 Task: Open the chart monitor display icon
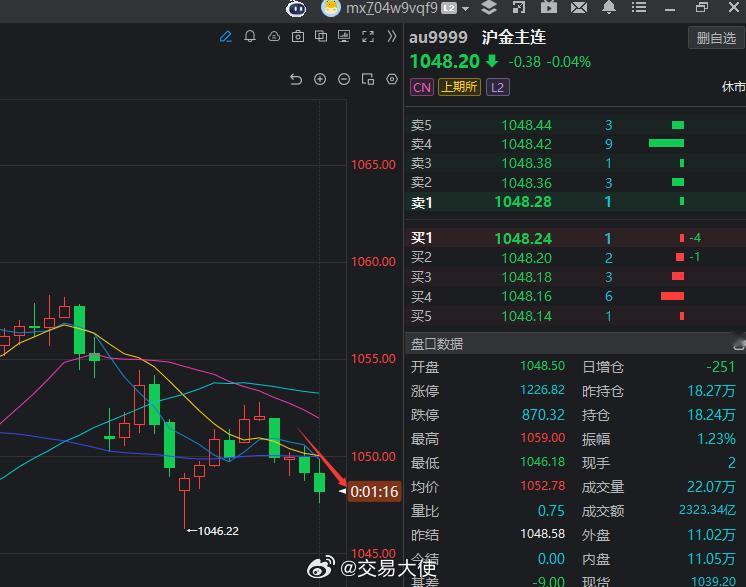click(x=344, y=37)
